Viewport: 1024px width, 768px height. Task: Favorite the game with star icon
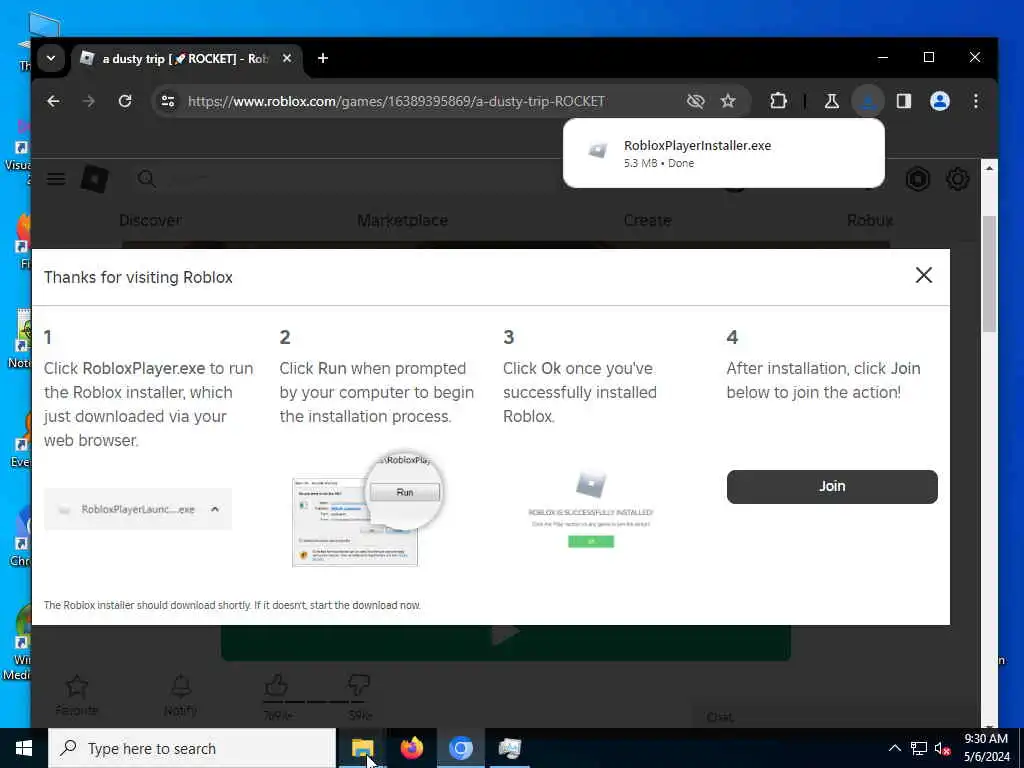point(76,686)
